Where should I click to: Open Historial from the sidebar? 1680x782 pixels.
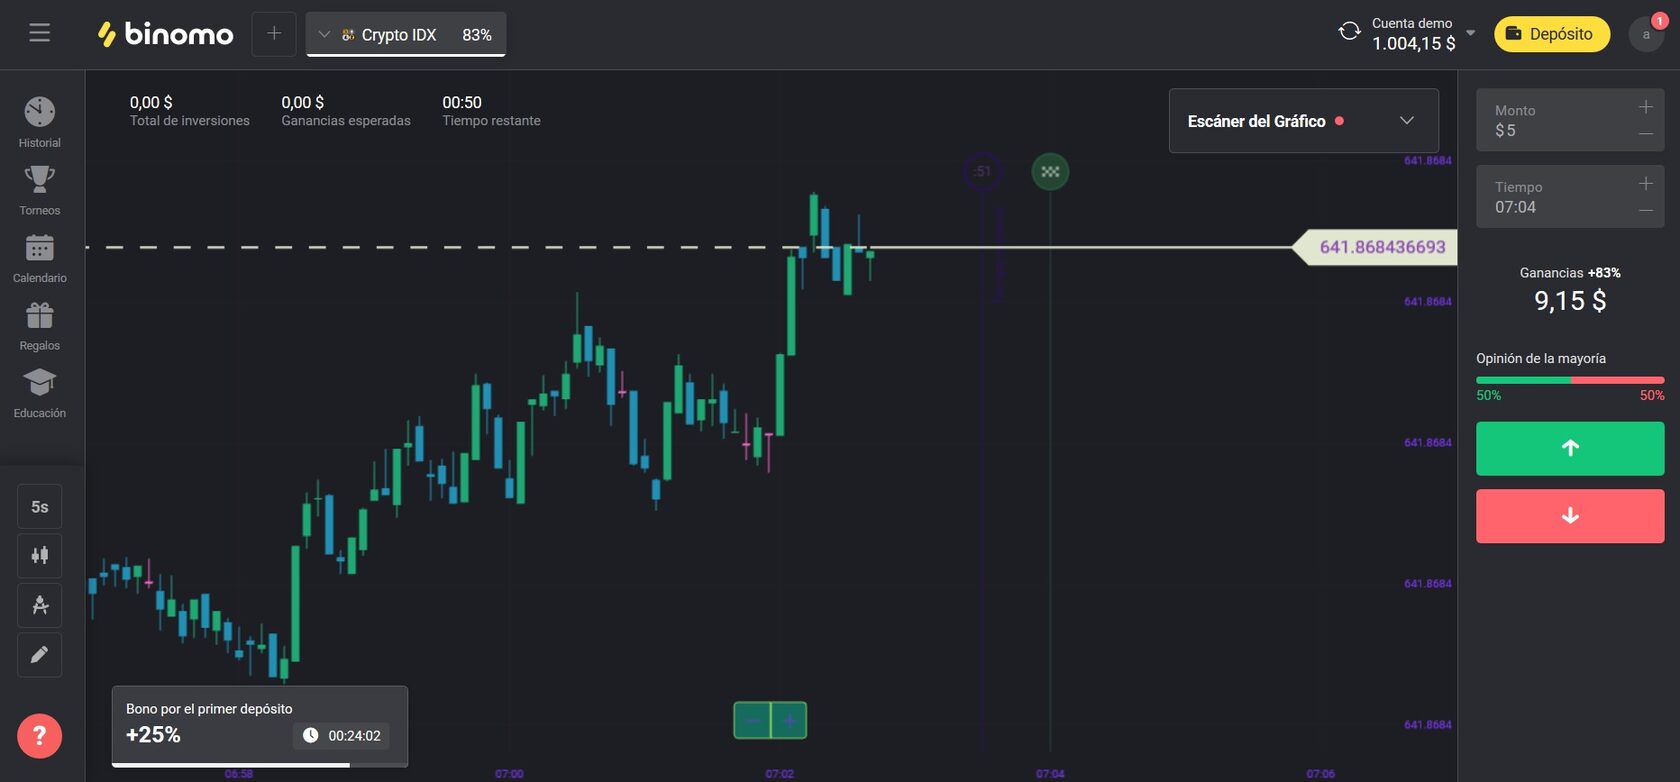(40, 122)
